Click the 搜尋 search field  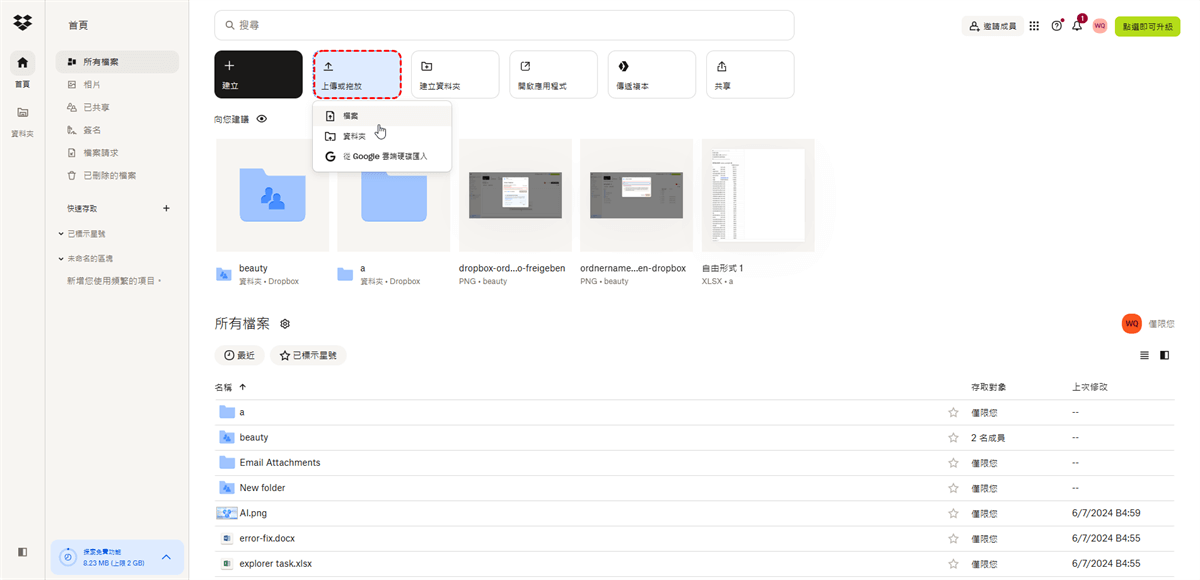point(504,25)
